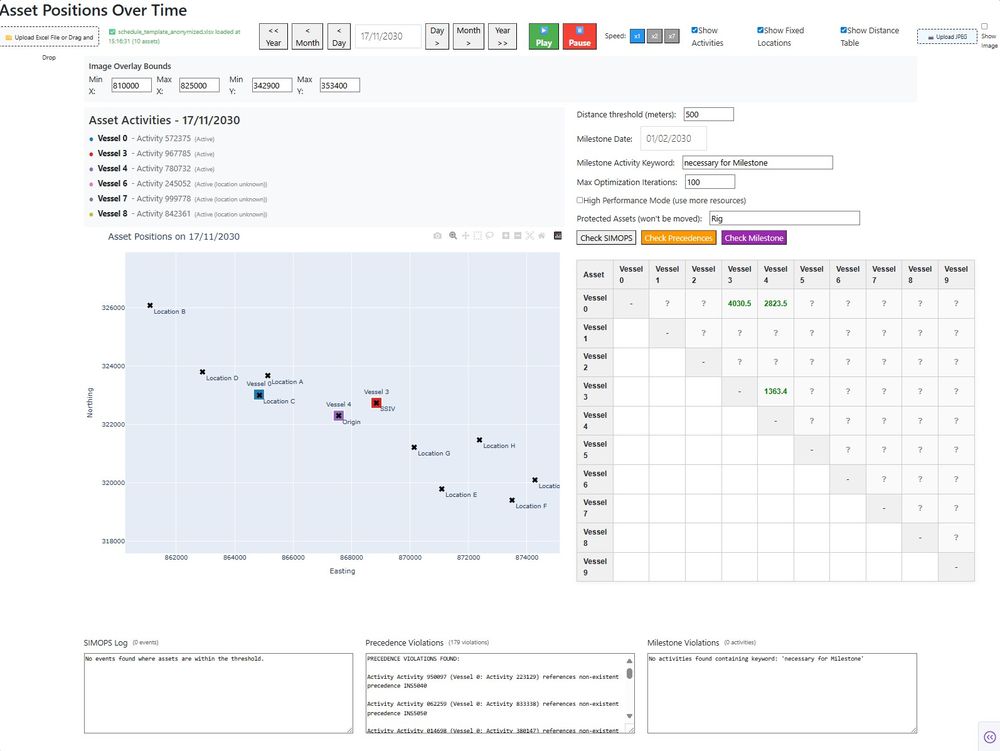This screenshot has height=751, width=1000.
Task: Click the green file loaded status icon
Action: pyautogui.click(x=112, y=31)
